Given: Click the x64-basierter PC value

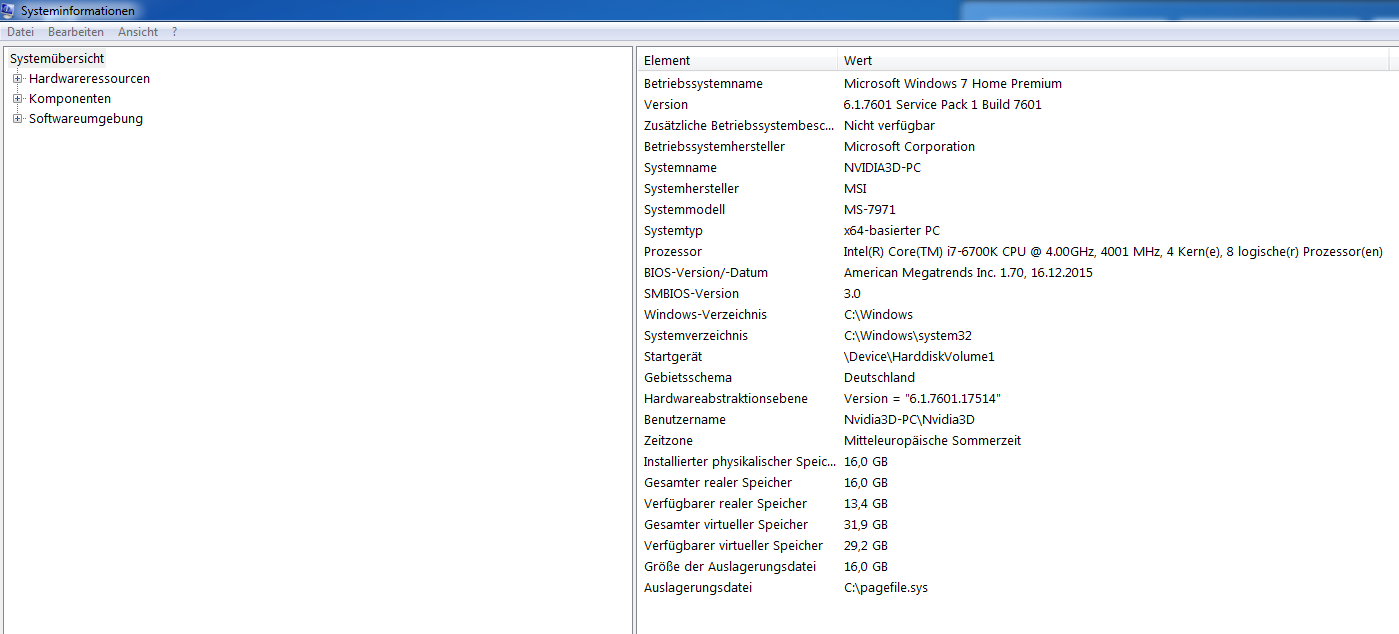Looking at the screenshot, I should (892, 231).
